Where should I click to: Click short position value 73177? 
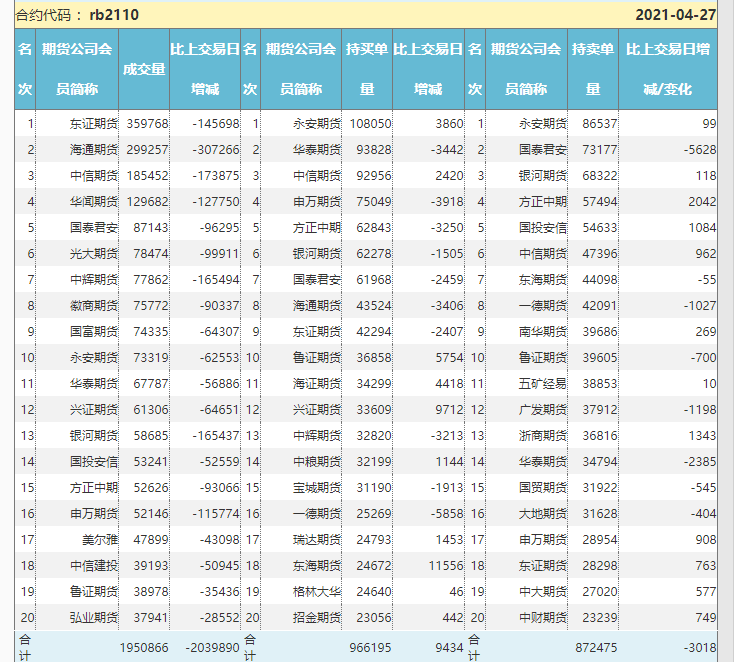600,150
